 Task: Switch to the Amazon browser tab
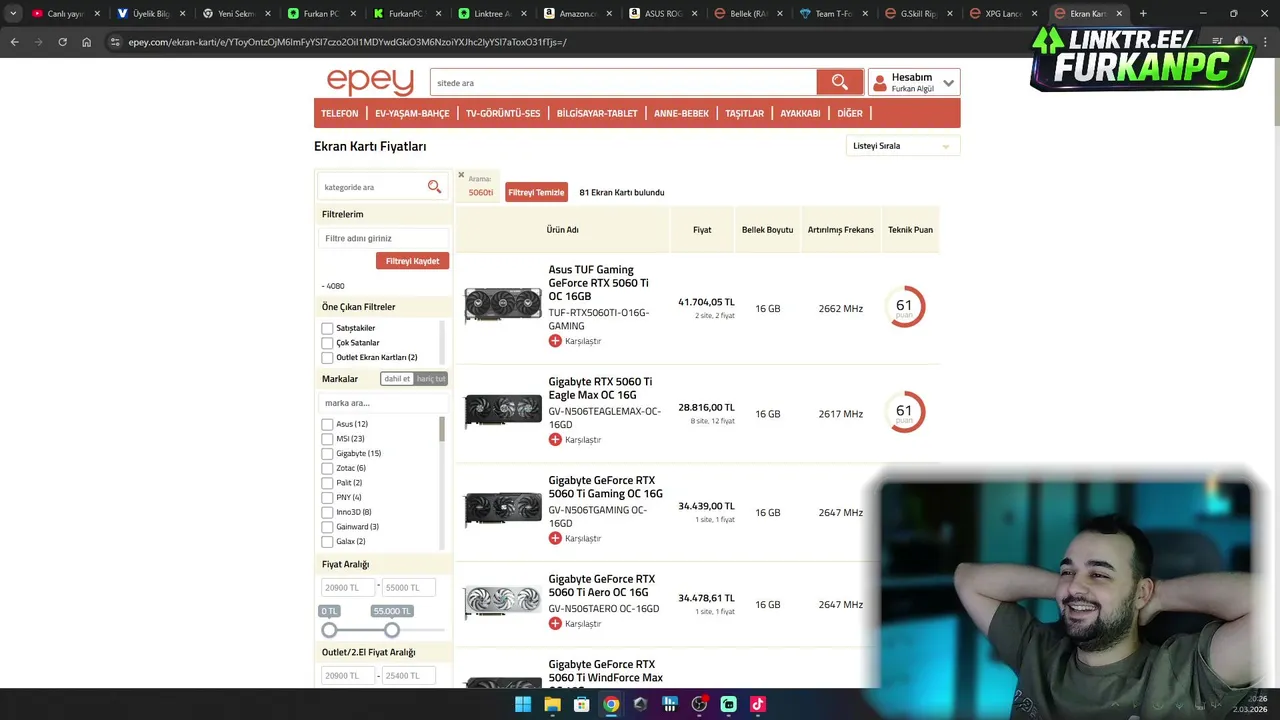click(577, 14)
